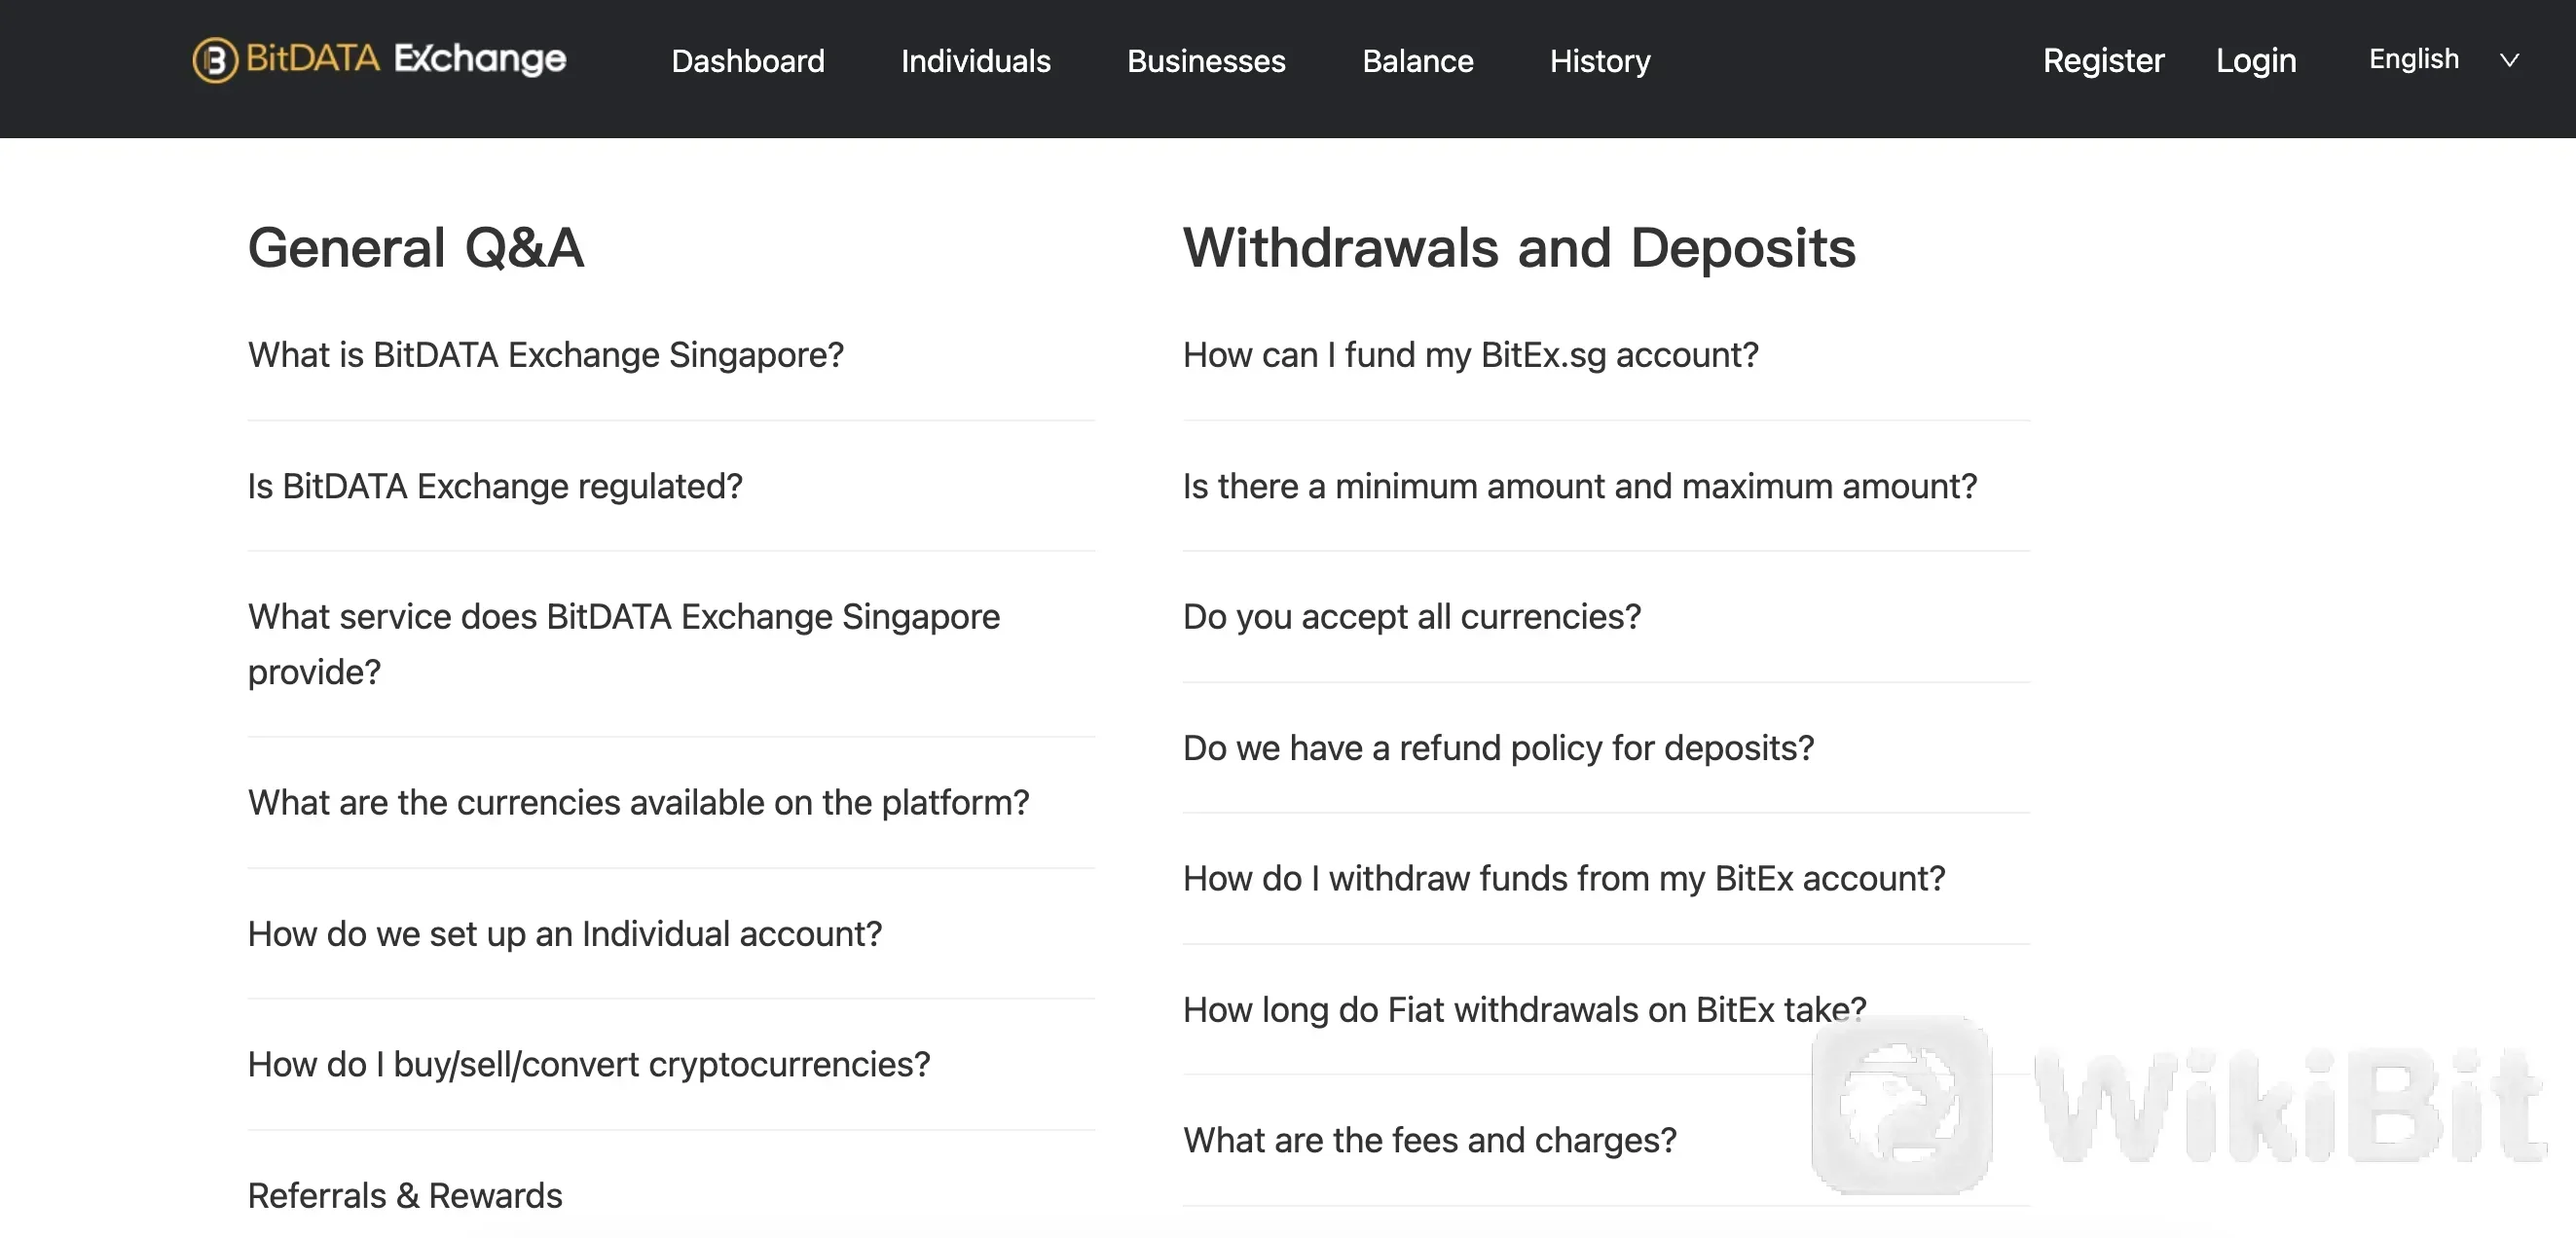View the History navigation item

coord(1599,61)
